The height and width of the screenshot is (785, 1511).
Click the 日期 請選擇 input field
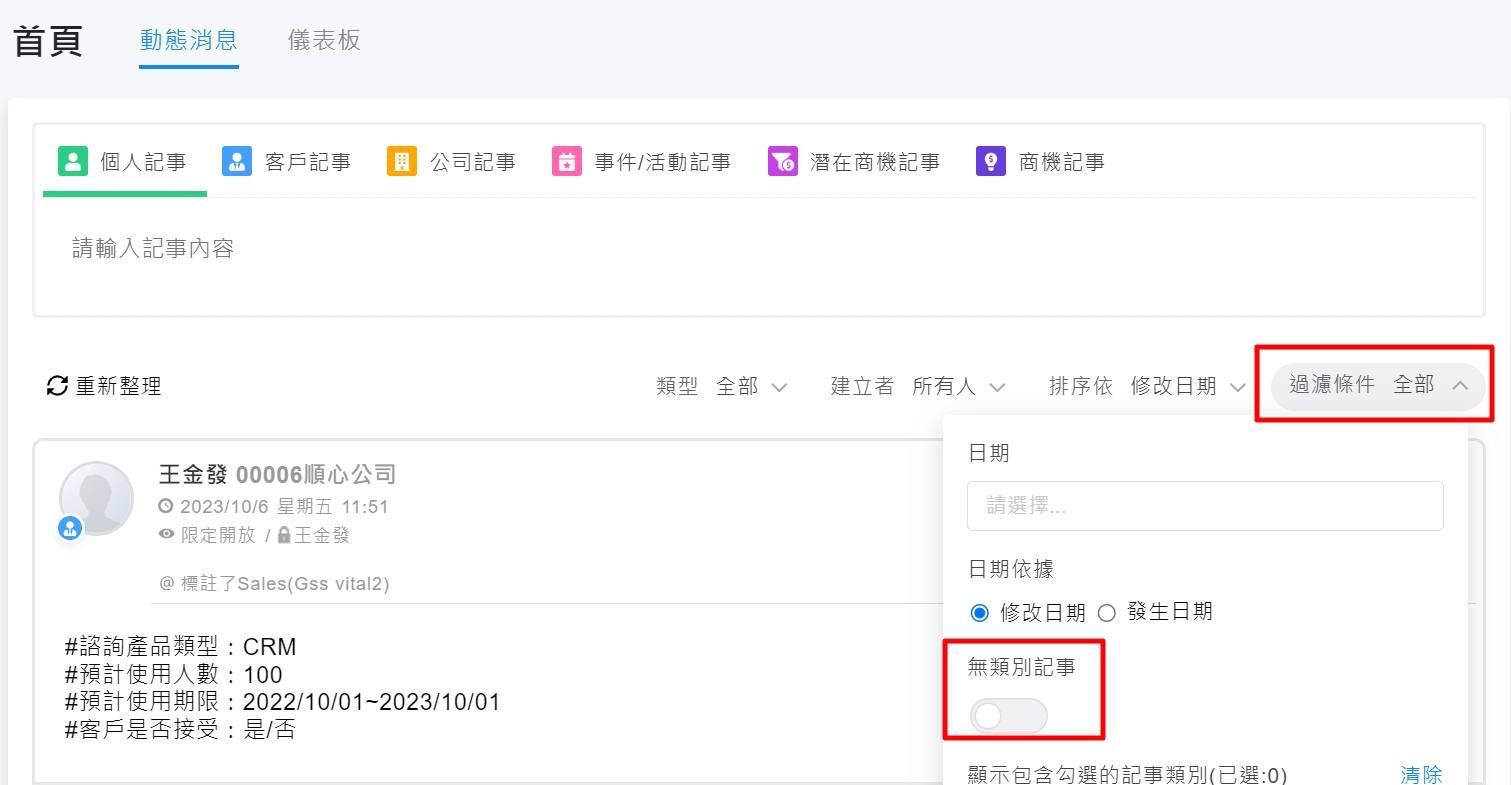click(1204, 506)
